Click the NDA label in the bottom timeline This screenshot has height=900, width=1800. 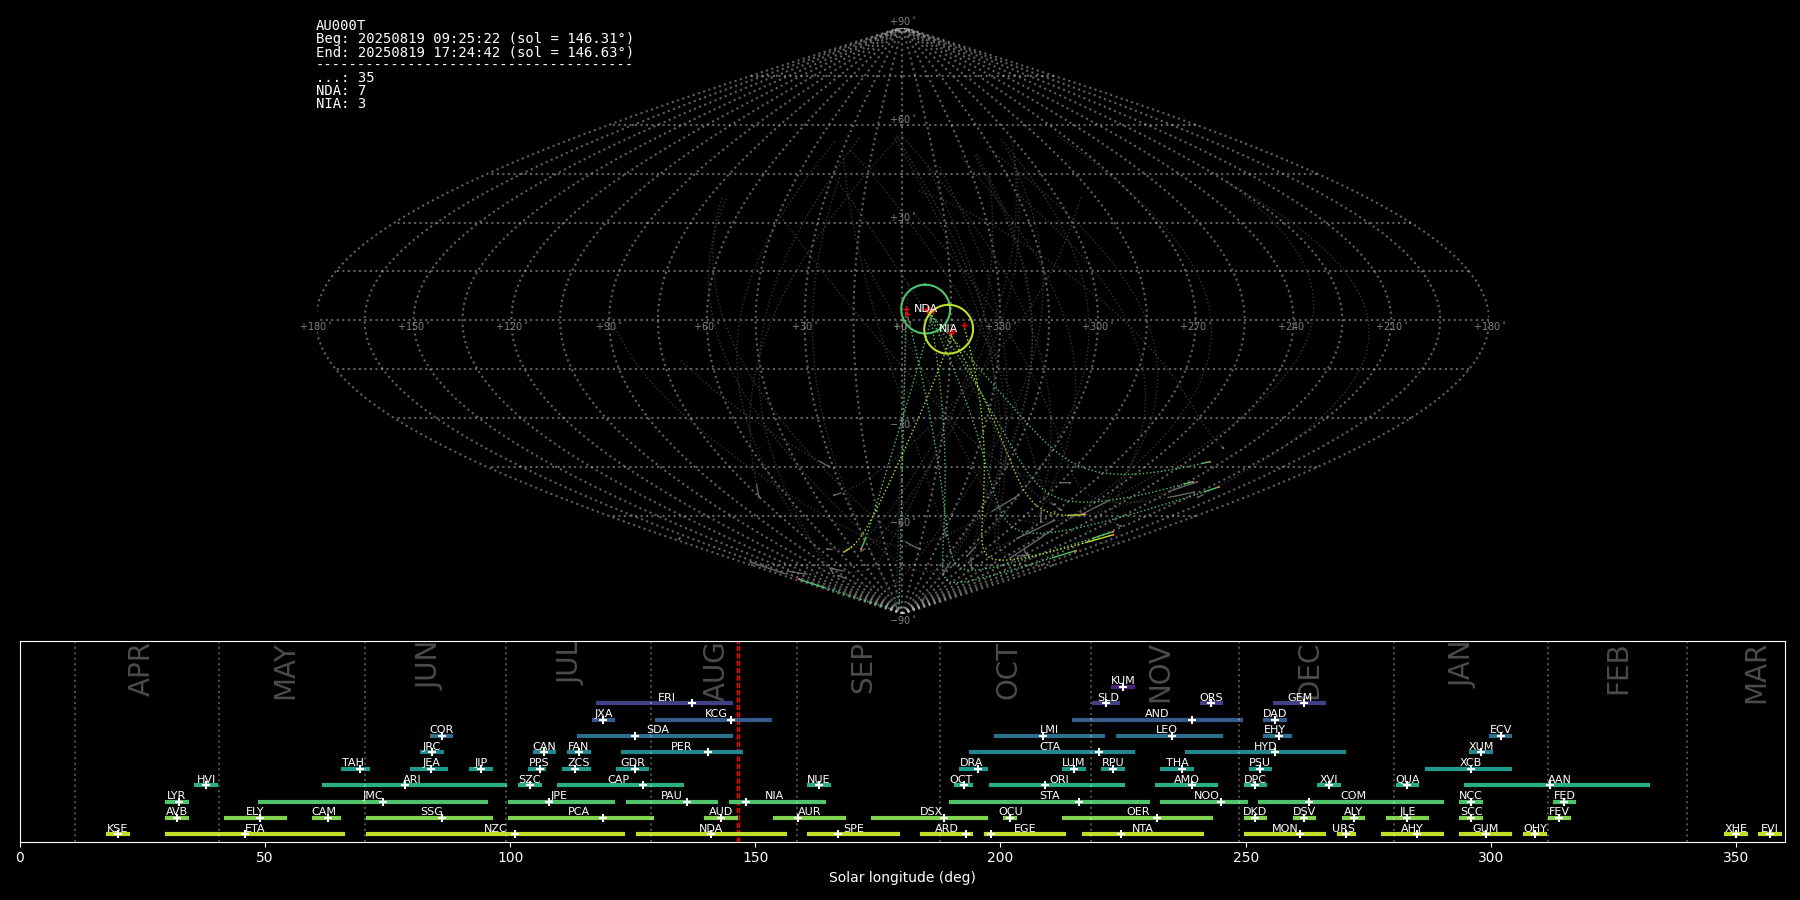point(711,829)
